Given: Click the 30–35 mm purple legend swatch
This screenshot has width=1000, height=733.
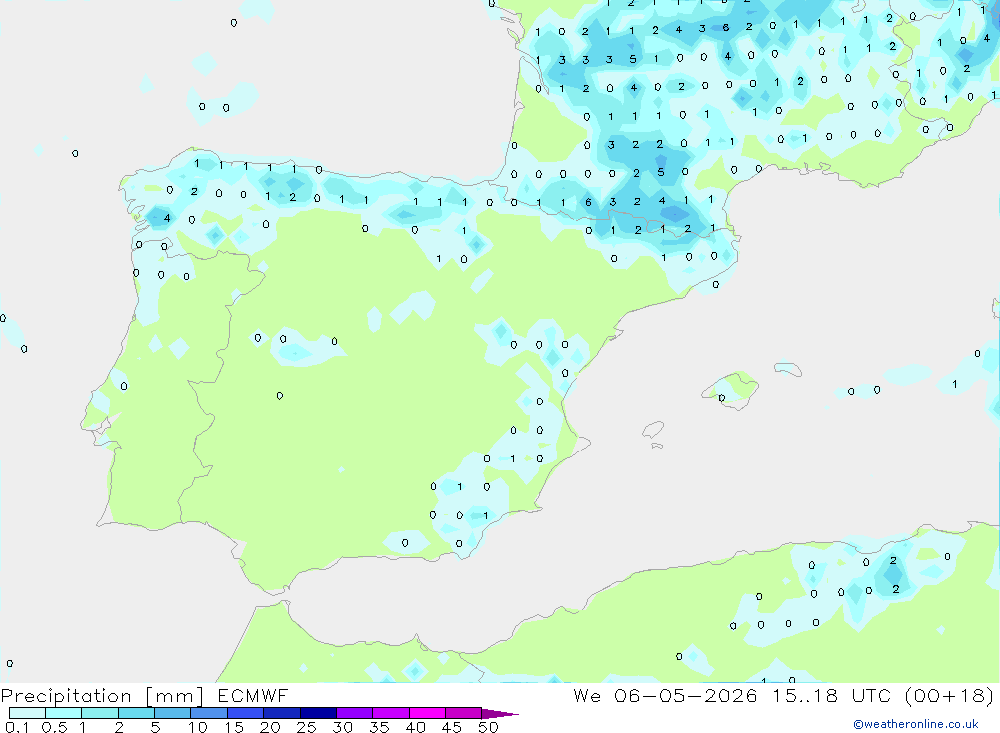Looking at the screenshot, I should click(x=354, y=713).
